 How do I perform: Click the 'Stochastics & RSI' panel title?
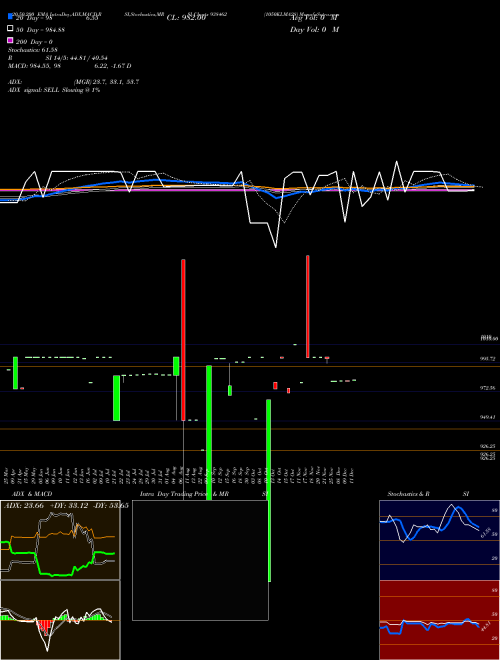(428, 494)
